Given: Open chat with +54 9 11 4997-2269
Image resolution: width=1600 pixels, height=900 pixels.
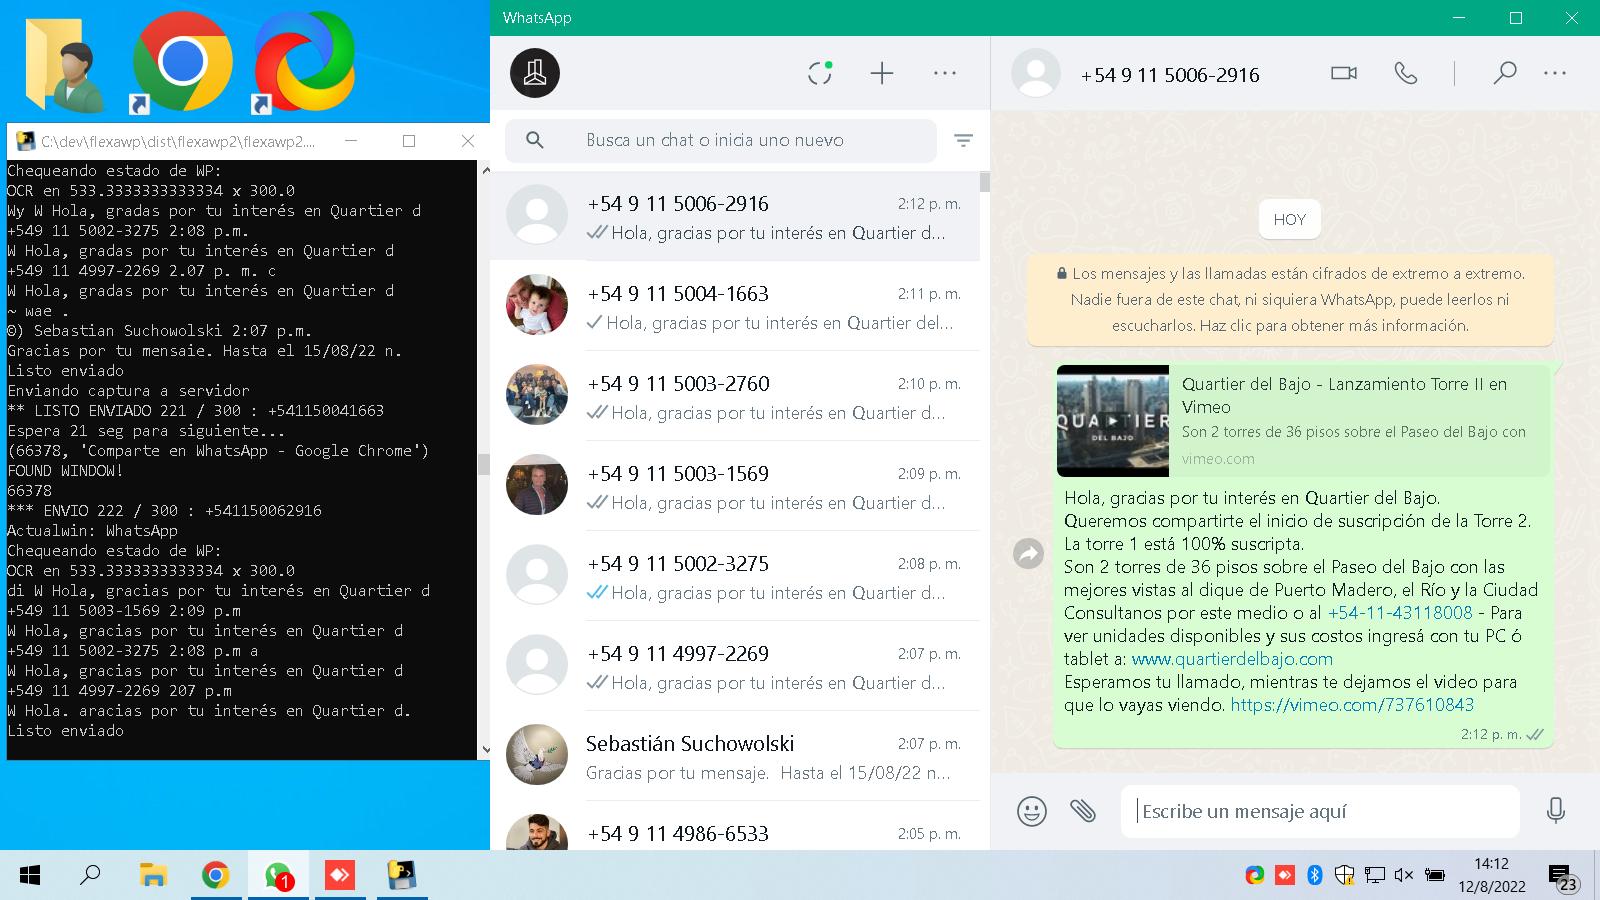Looking at the screenshot, I should point(735,666).
